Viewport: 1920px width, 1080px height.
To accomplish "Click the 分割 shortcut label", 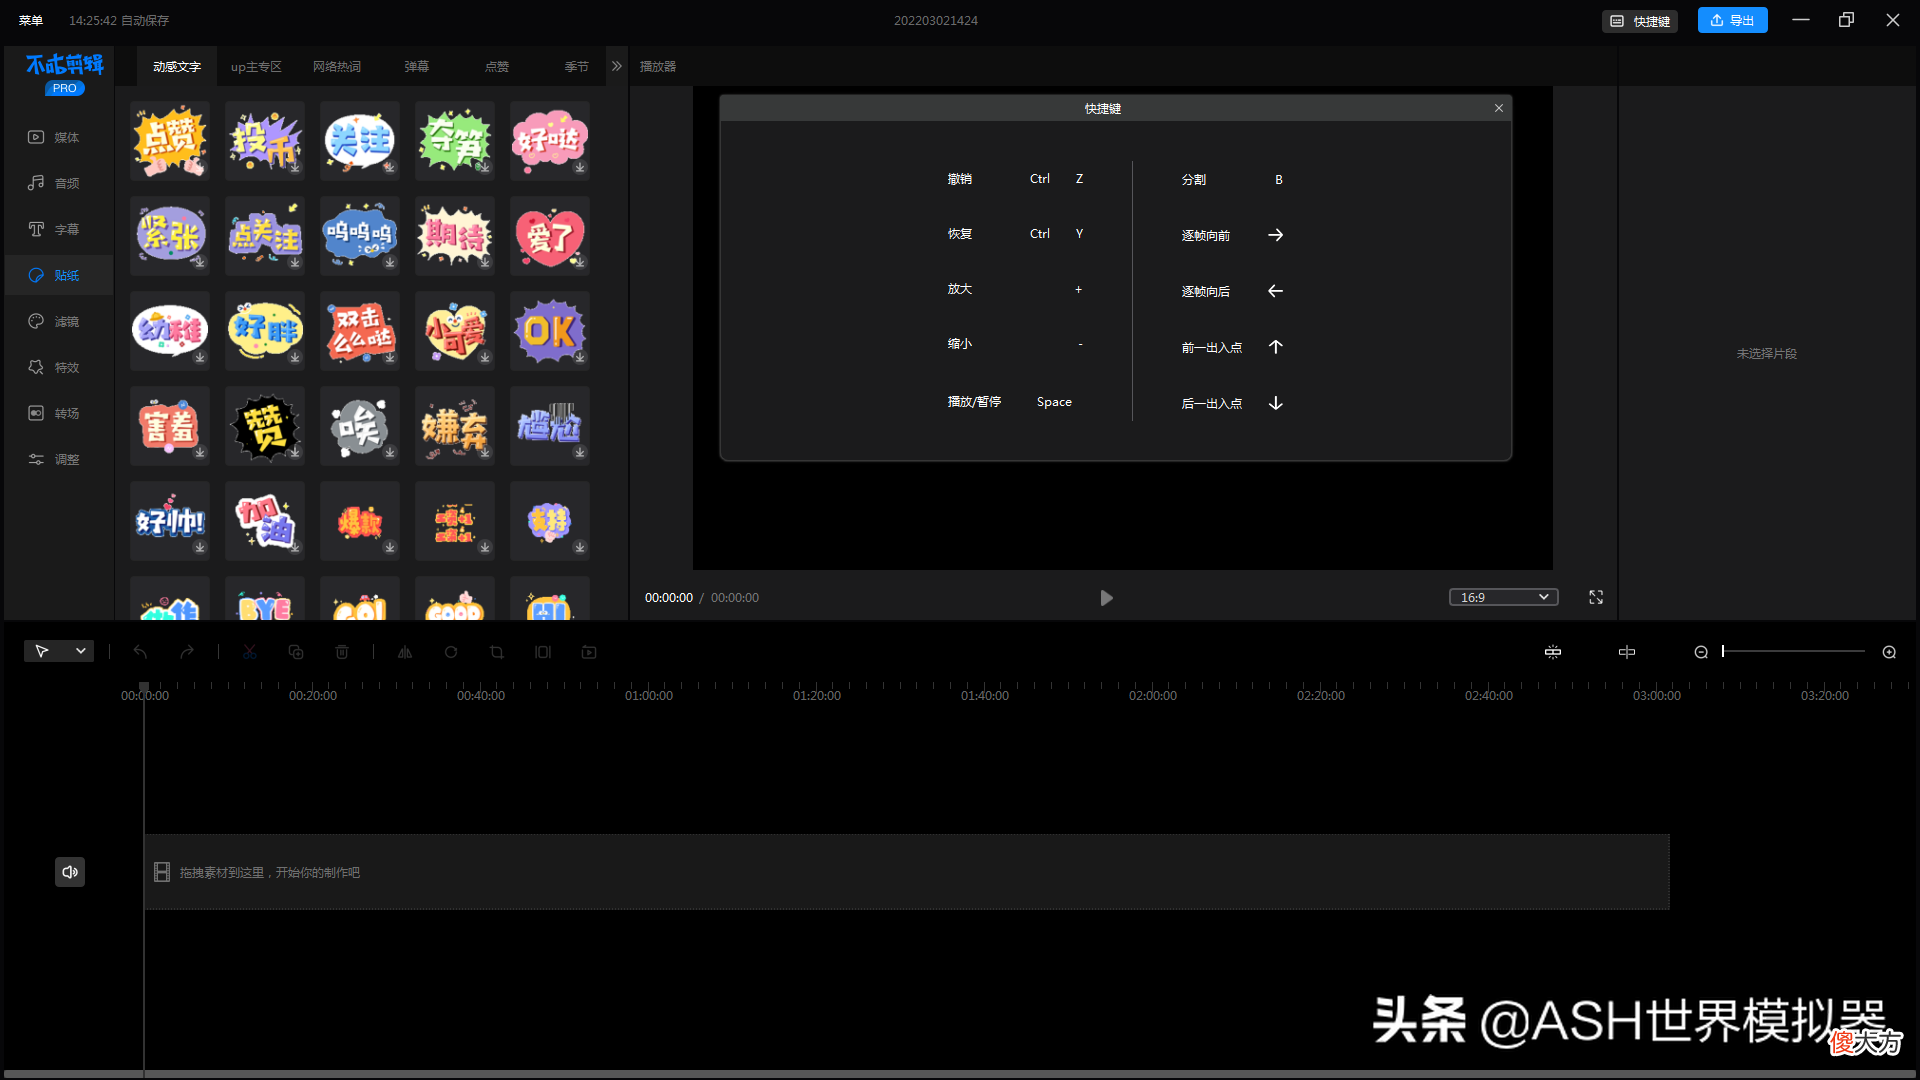I will [1194, 180].
